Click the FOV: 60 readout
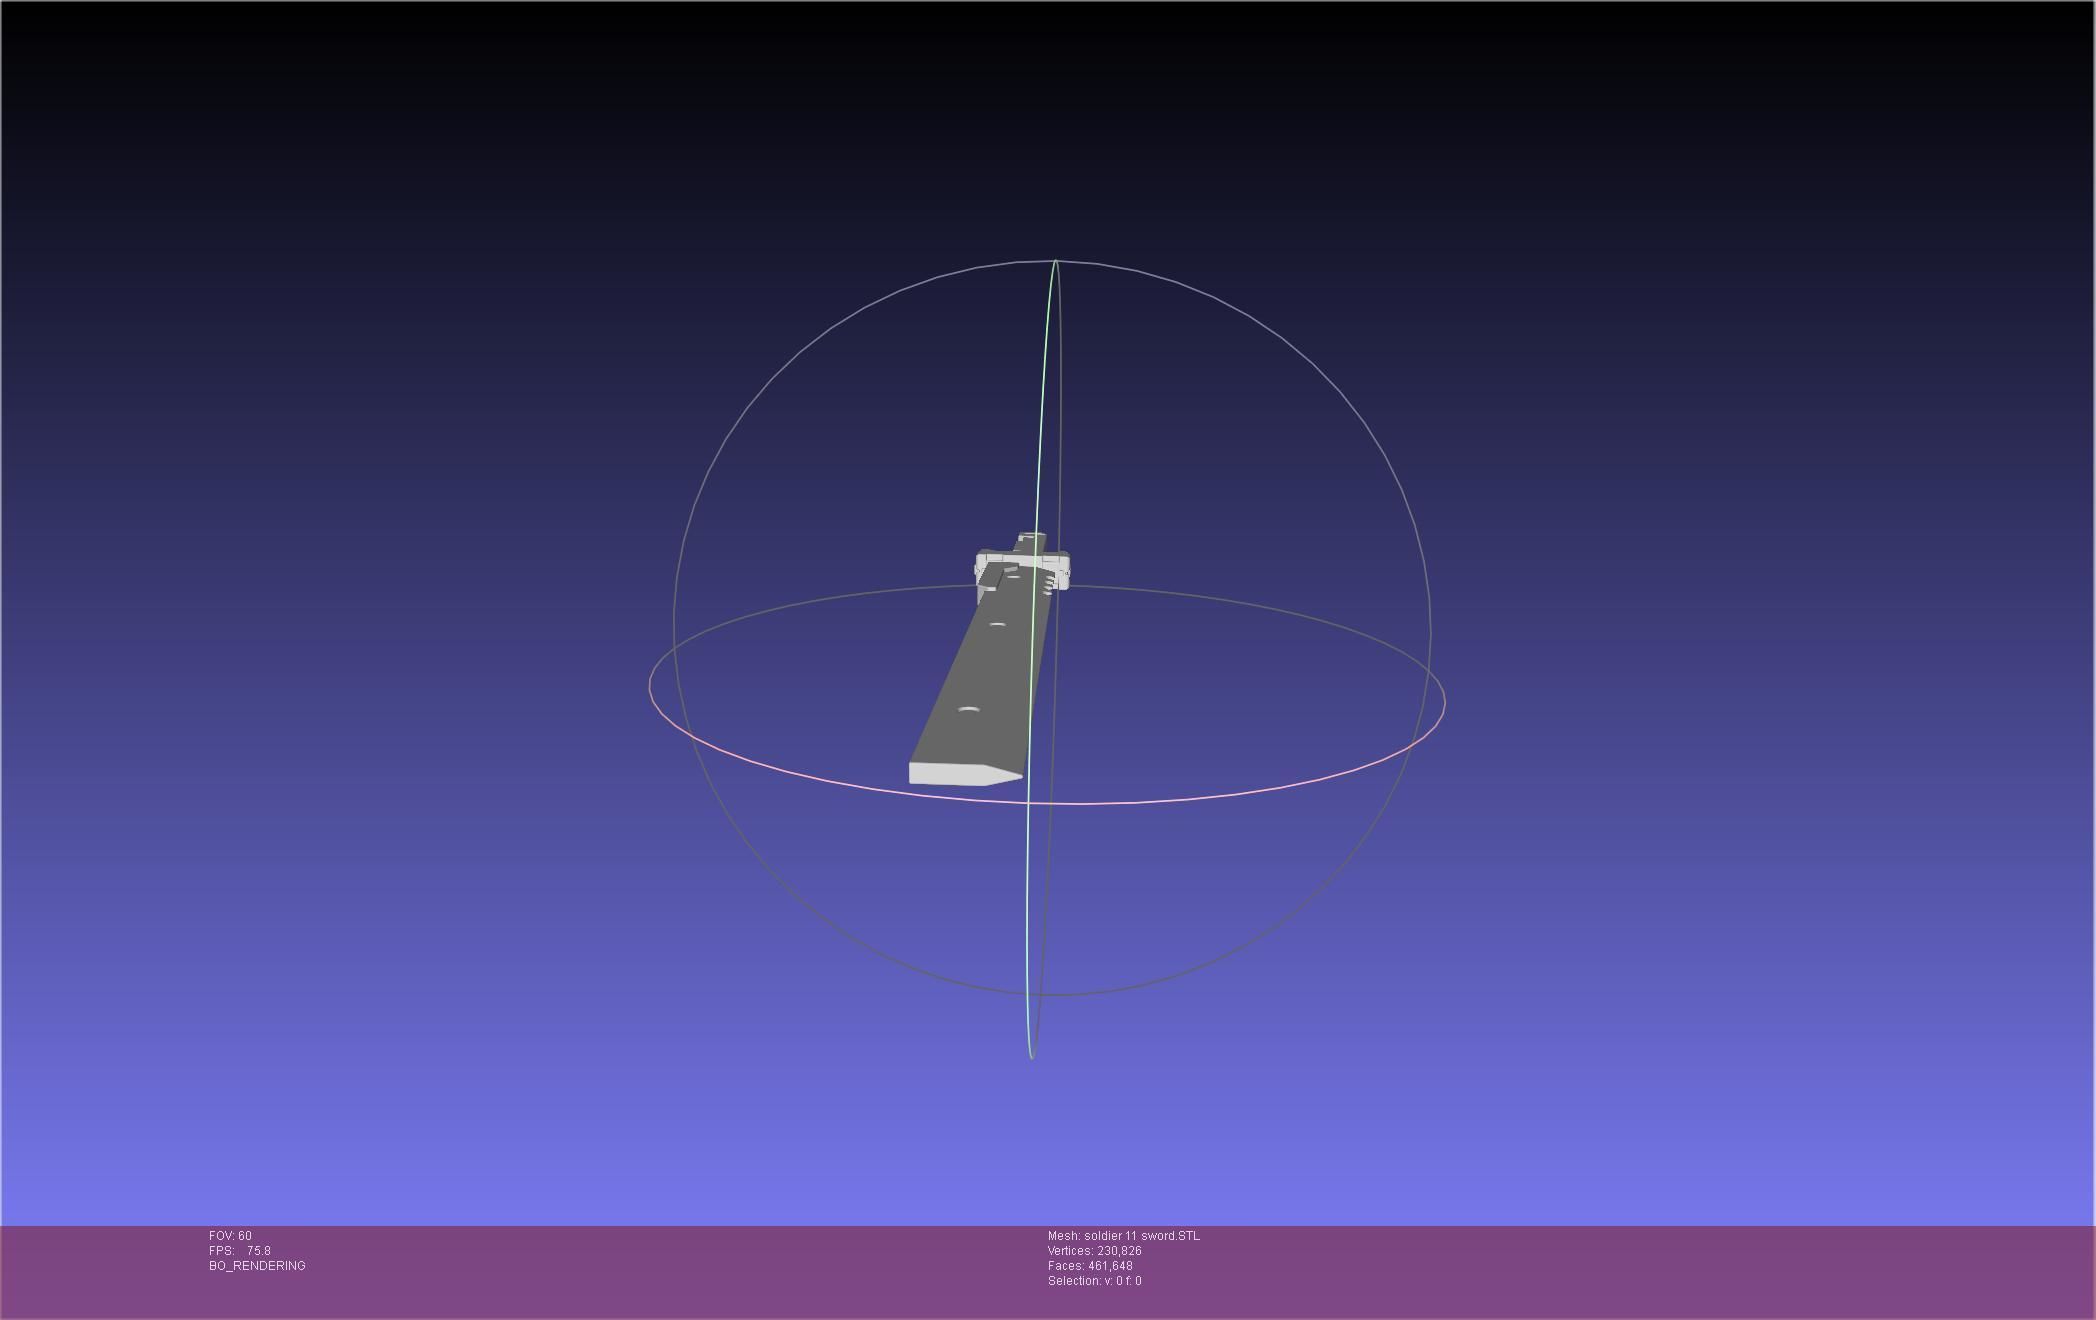2096x1320 pixels. (230, 1236)
